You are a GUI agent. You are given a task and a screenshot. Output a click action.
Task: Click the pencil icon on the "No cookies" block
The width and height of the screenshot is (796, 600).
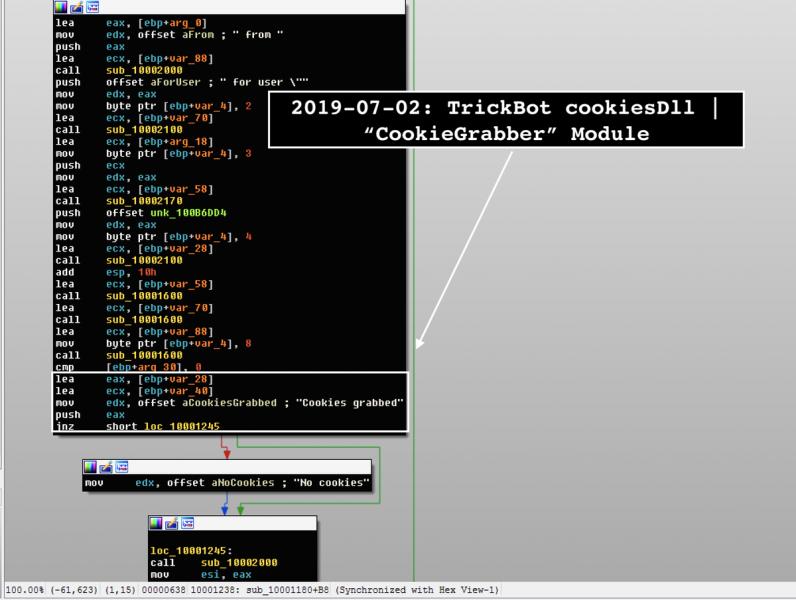coord(106,467)
